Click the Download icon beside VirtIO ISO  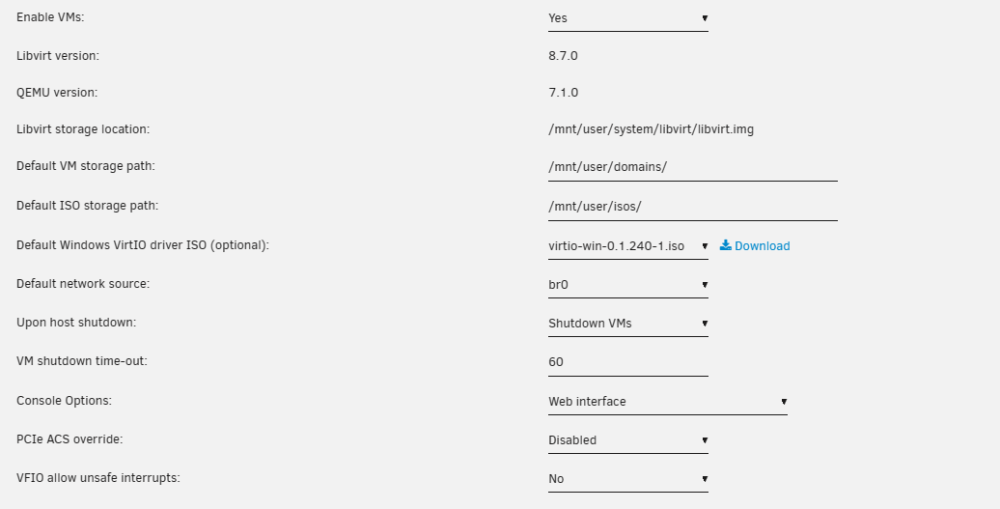pos(725,246)
